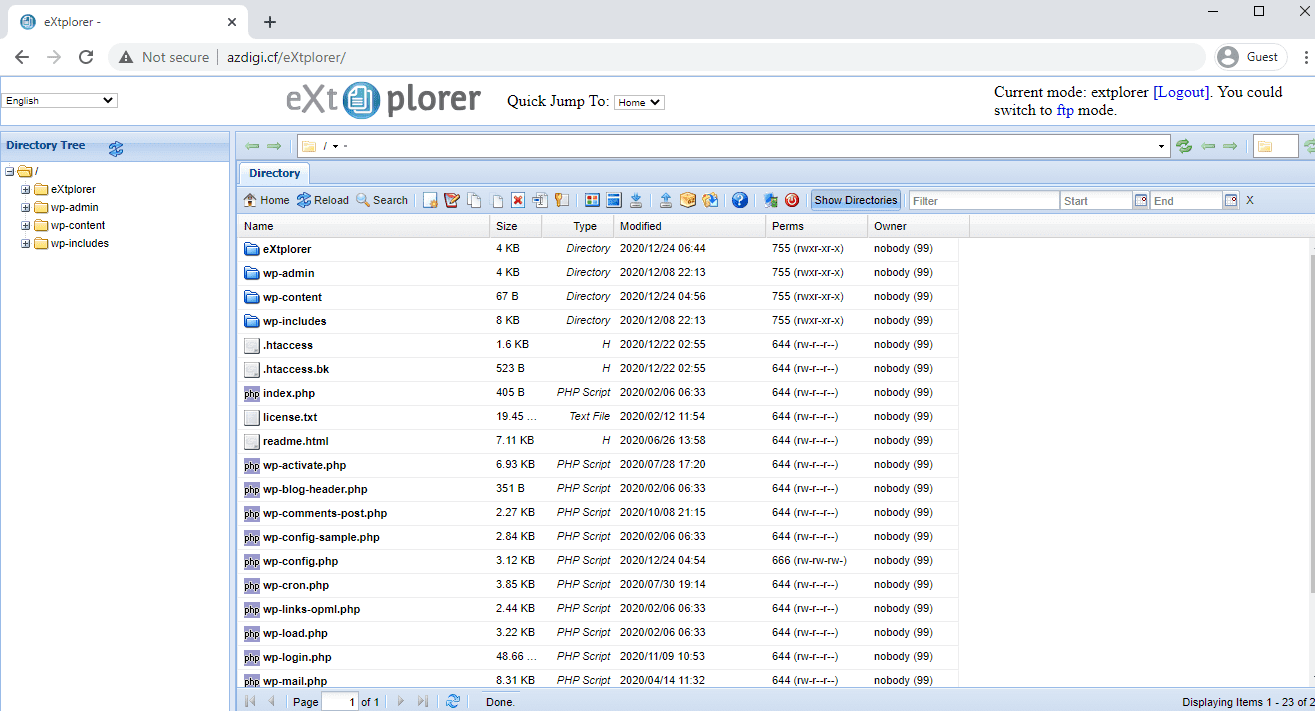
Task: Select wp-config.php file row
Action: click(598, 561)
